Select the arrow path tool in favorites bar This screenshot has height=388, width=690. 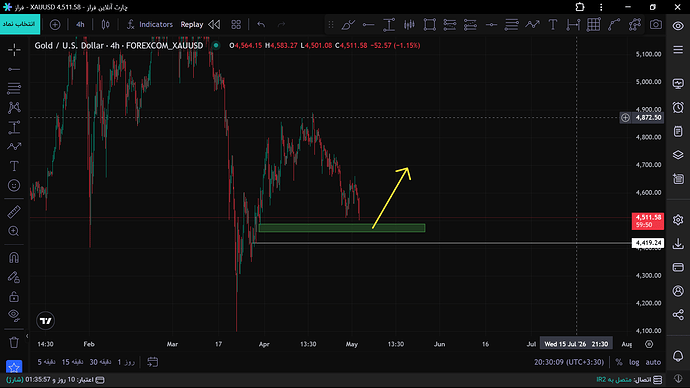point(532,25)
